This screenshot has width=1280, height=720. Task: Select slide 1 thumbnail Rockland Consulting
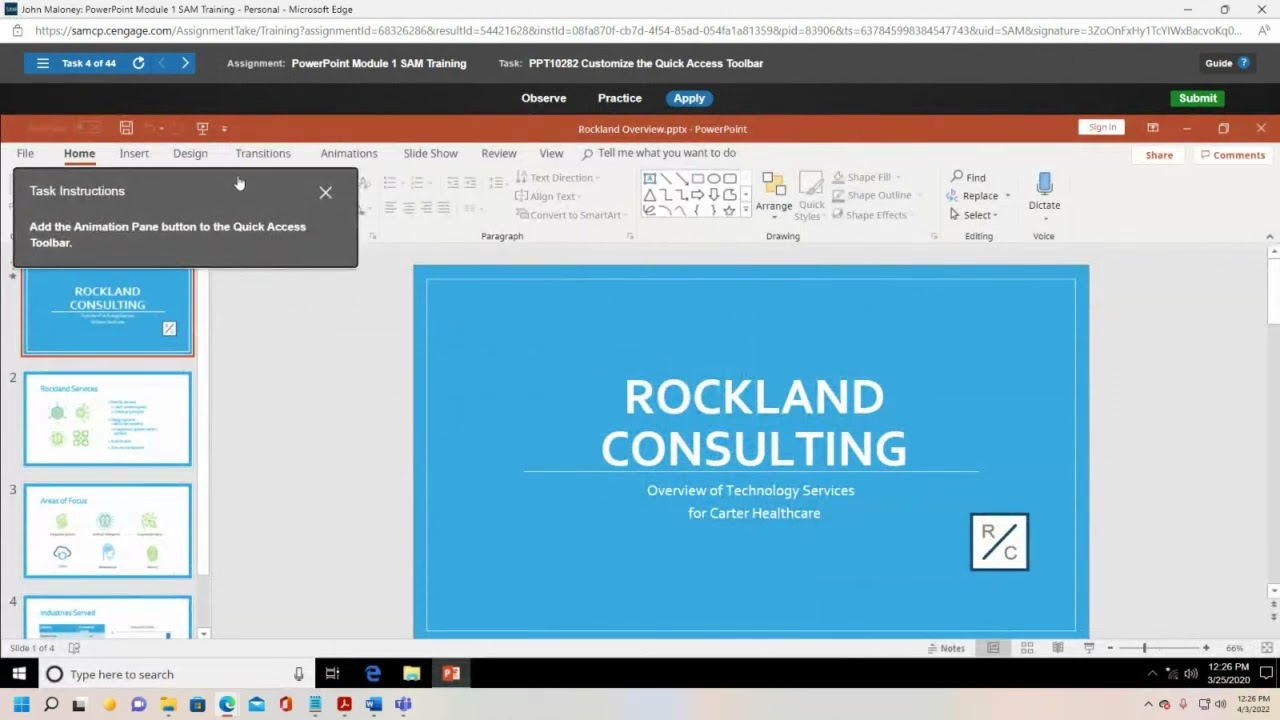[x=108, y=312]
